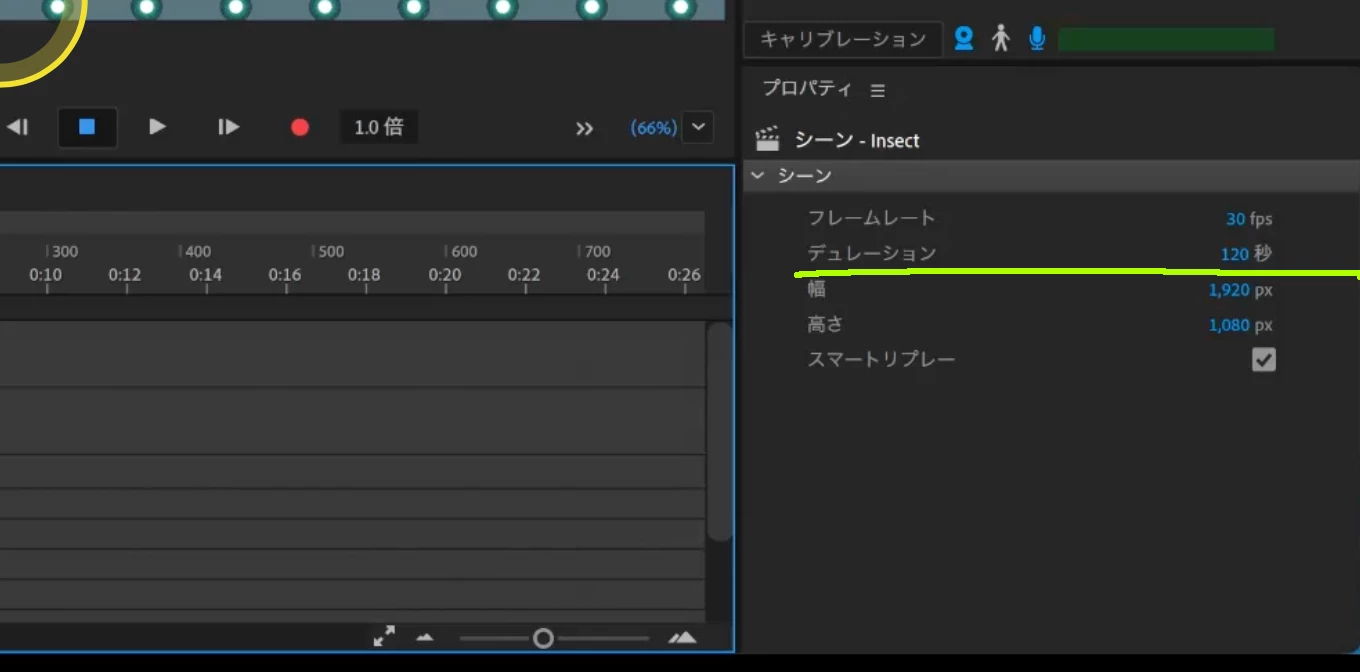Screen dimensions: 1360x672
Task: Edit the height value 1,080
Action: (x=1229, y=325)
